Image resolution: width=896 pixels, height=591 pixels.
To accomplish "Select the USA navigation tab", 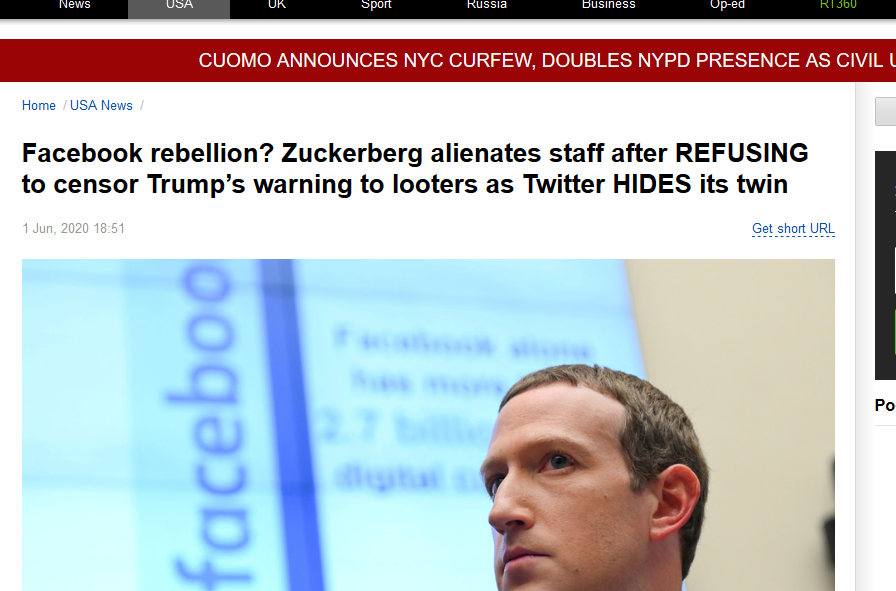I will click(179, 6).
